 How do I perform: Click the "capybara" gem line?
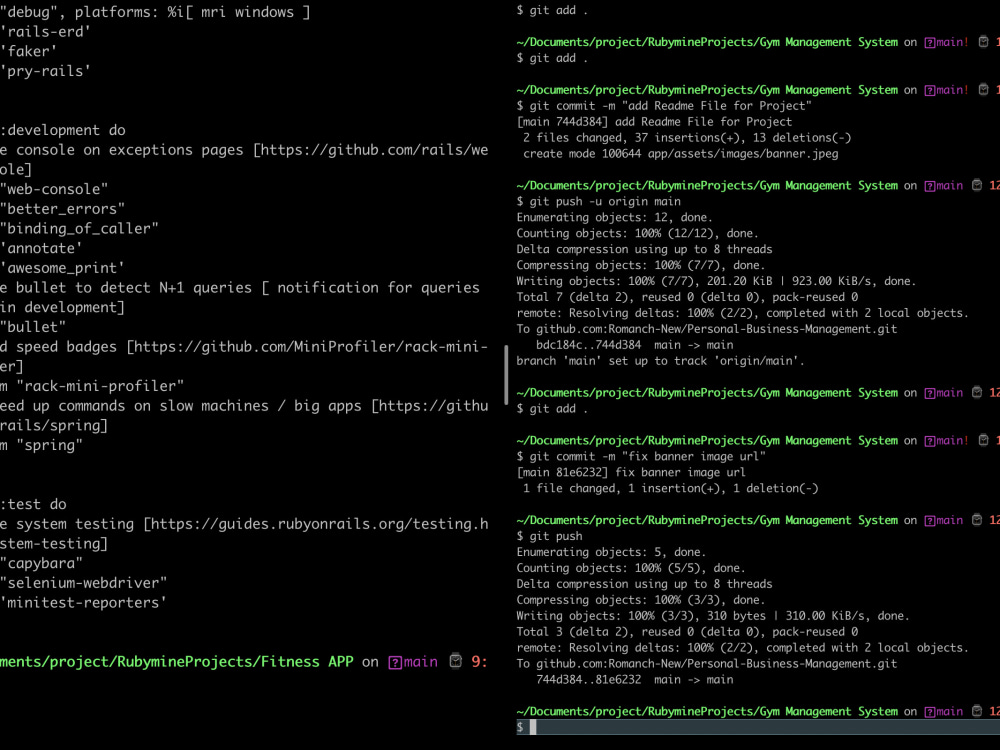41,564
